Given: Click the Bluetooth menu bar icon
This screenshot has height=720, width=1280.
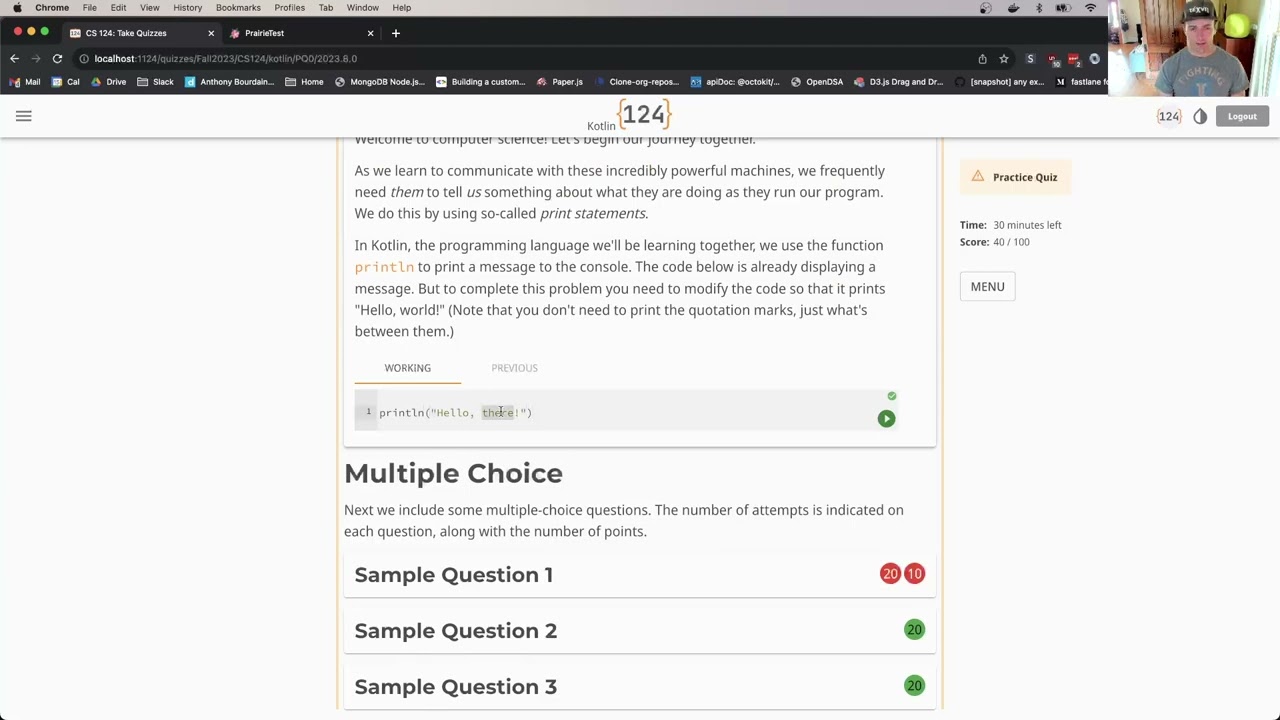Looking at the screenshot, I should [1038, 8].
